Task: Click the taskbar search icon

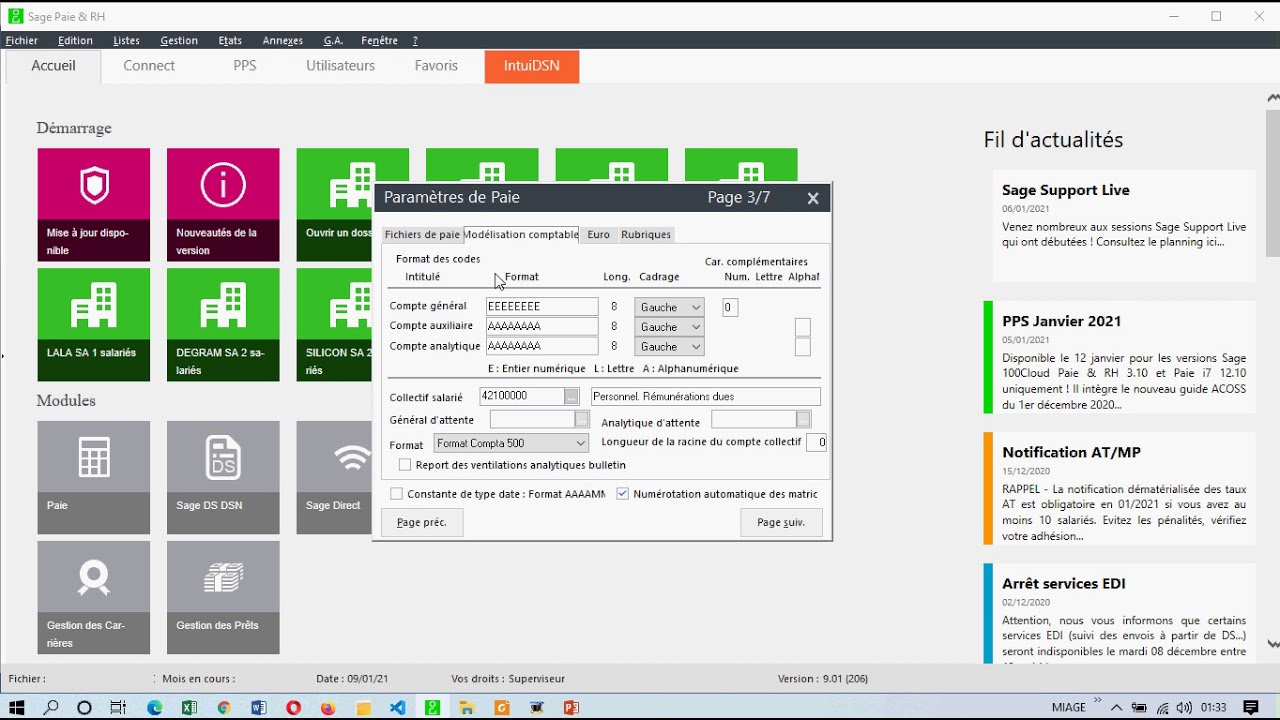Action: click(50, 707)
